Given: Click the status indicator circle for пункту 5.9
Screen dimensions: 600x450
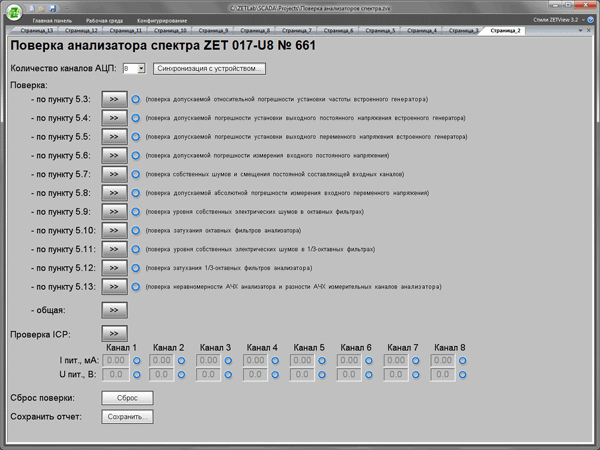Looking at the screenshot, I should coord(135,212).
